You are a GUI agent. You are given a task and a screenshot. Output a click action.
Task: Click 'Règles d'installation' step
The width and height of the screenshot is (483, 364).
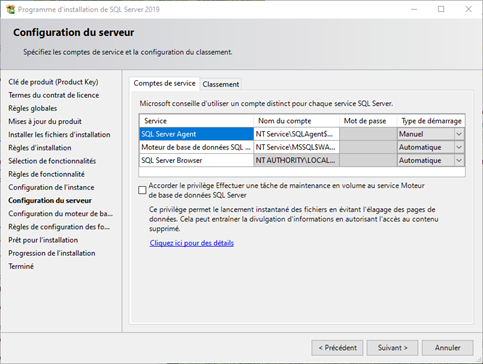[40, 148]
